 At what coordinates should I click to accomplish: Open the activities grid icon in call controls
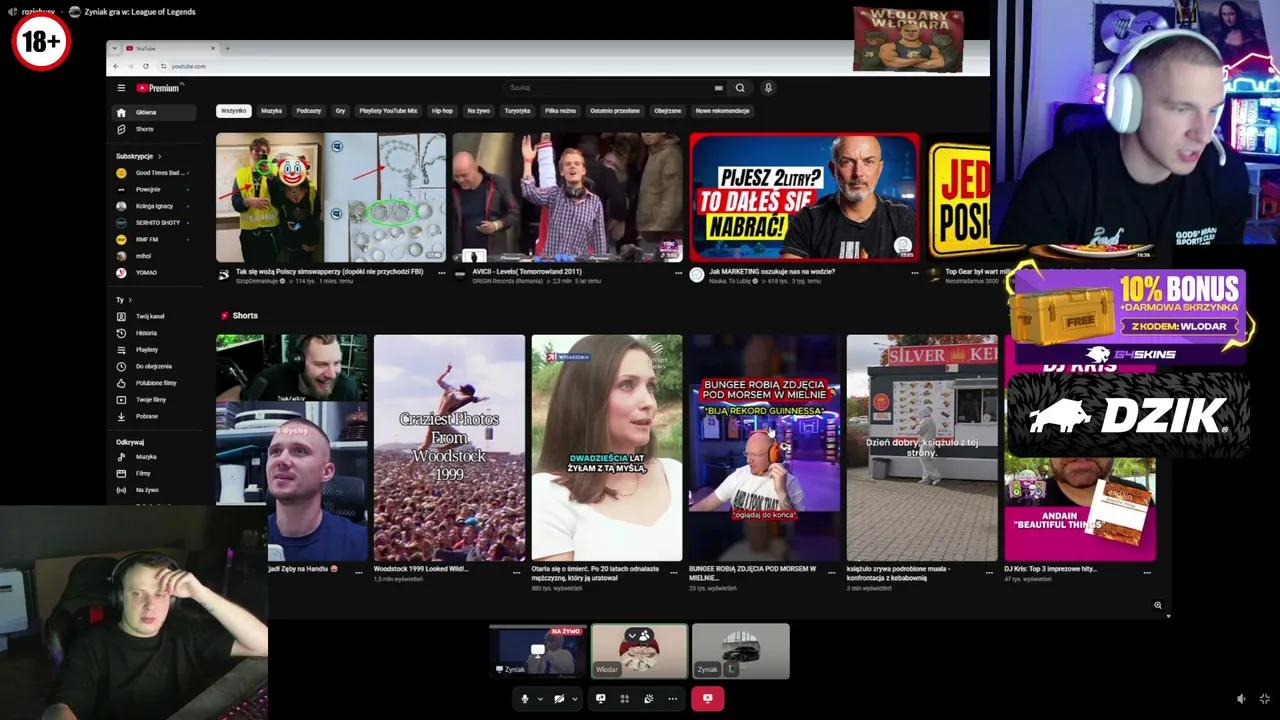point(625,699)
